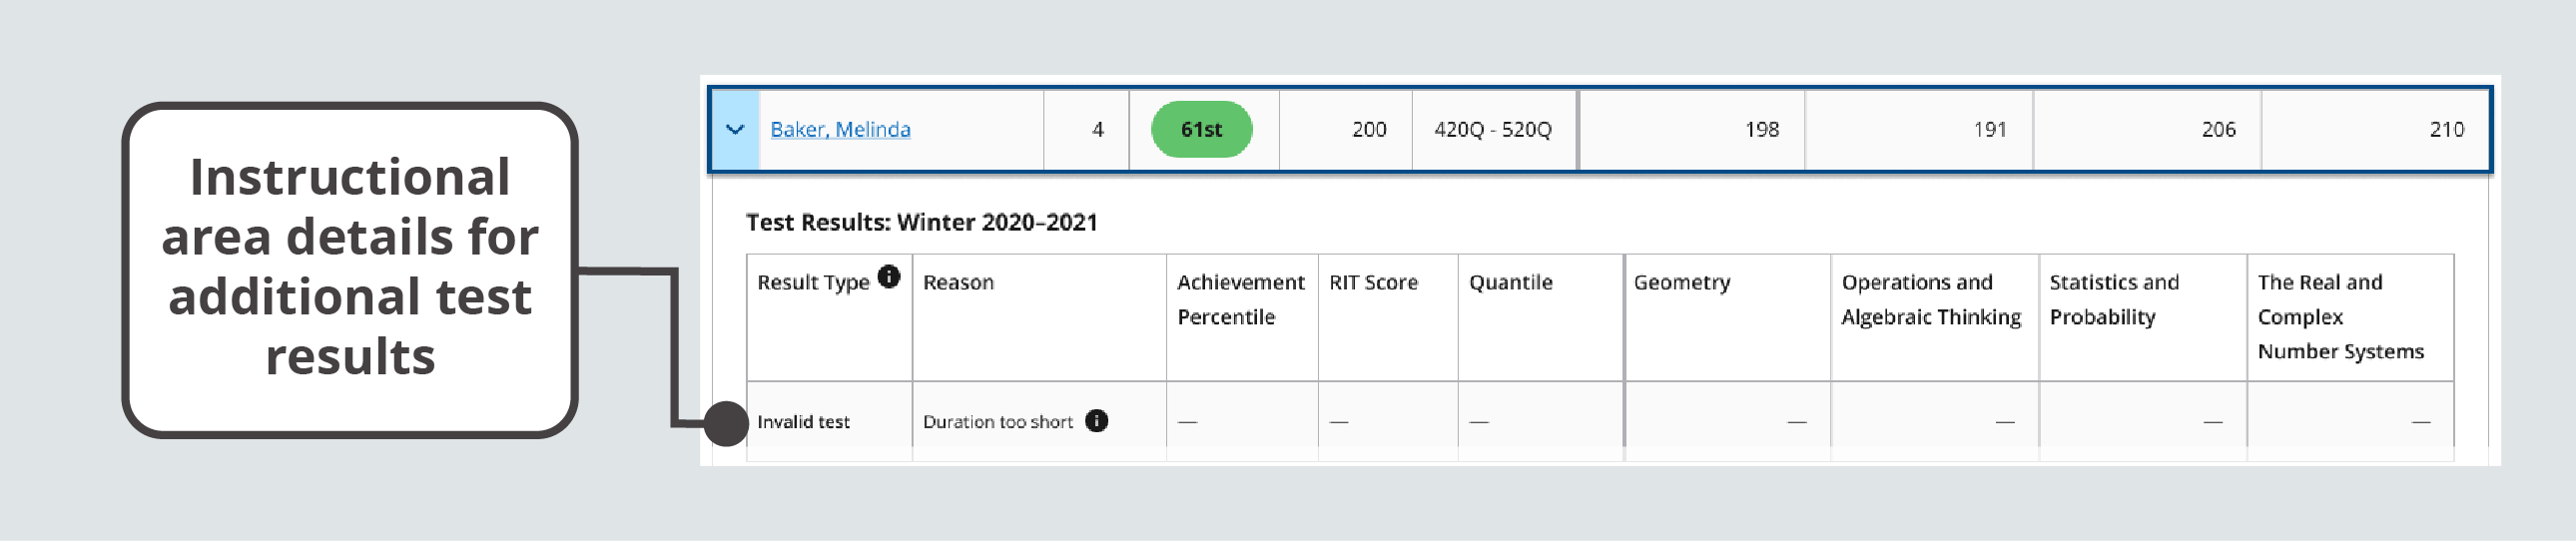This screenshot has width=2576, height=541.
Task: Click the Achievement Percentile column header
Action: click(x=1240, y=299)
